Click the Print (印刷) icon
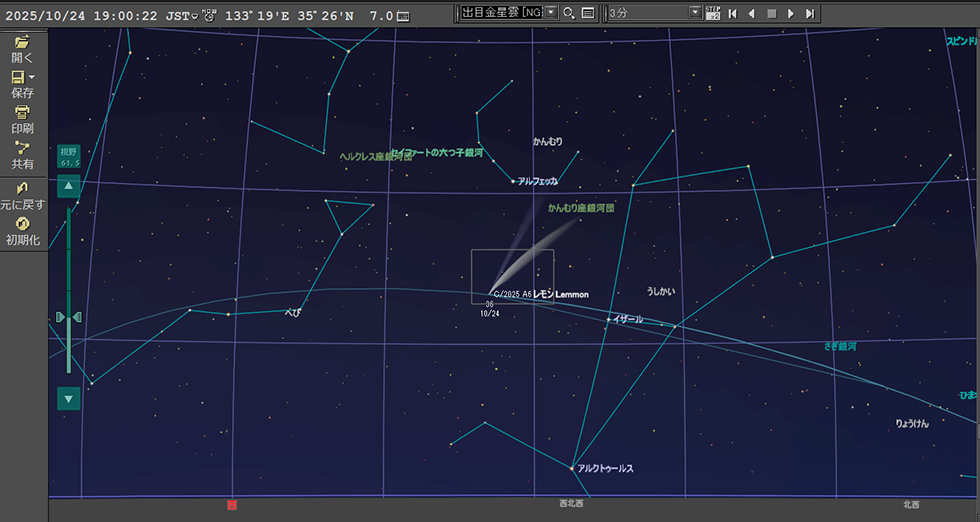The image size is (980, 522). point(22,112)
